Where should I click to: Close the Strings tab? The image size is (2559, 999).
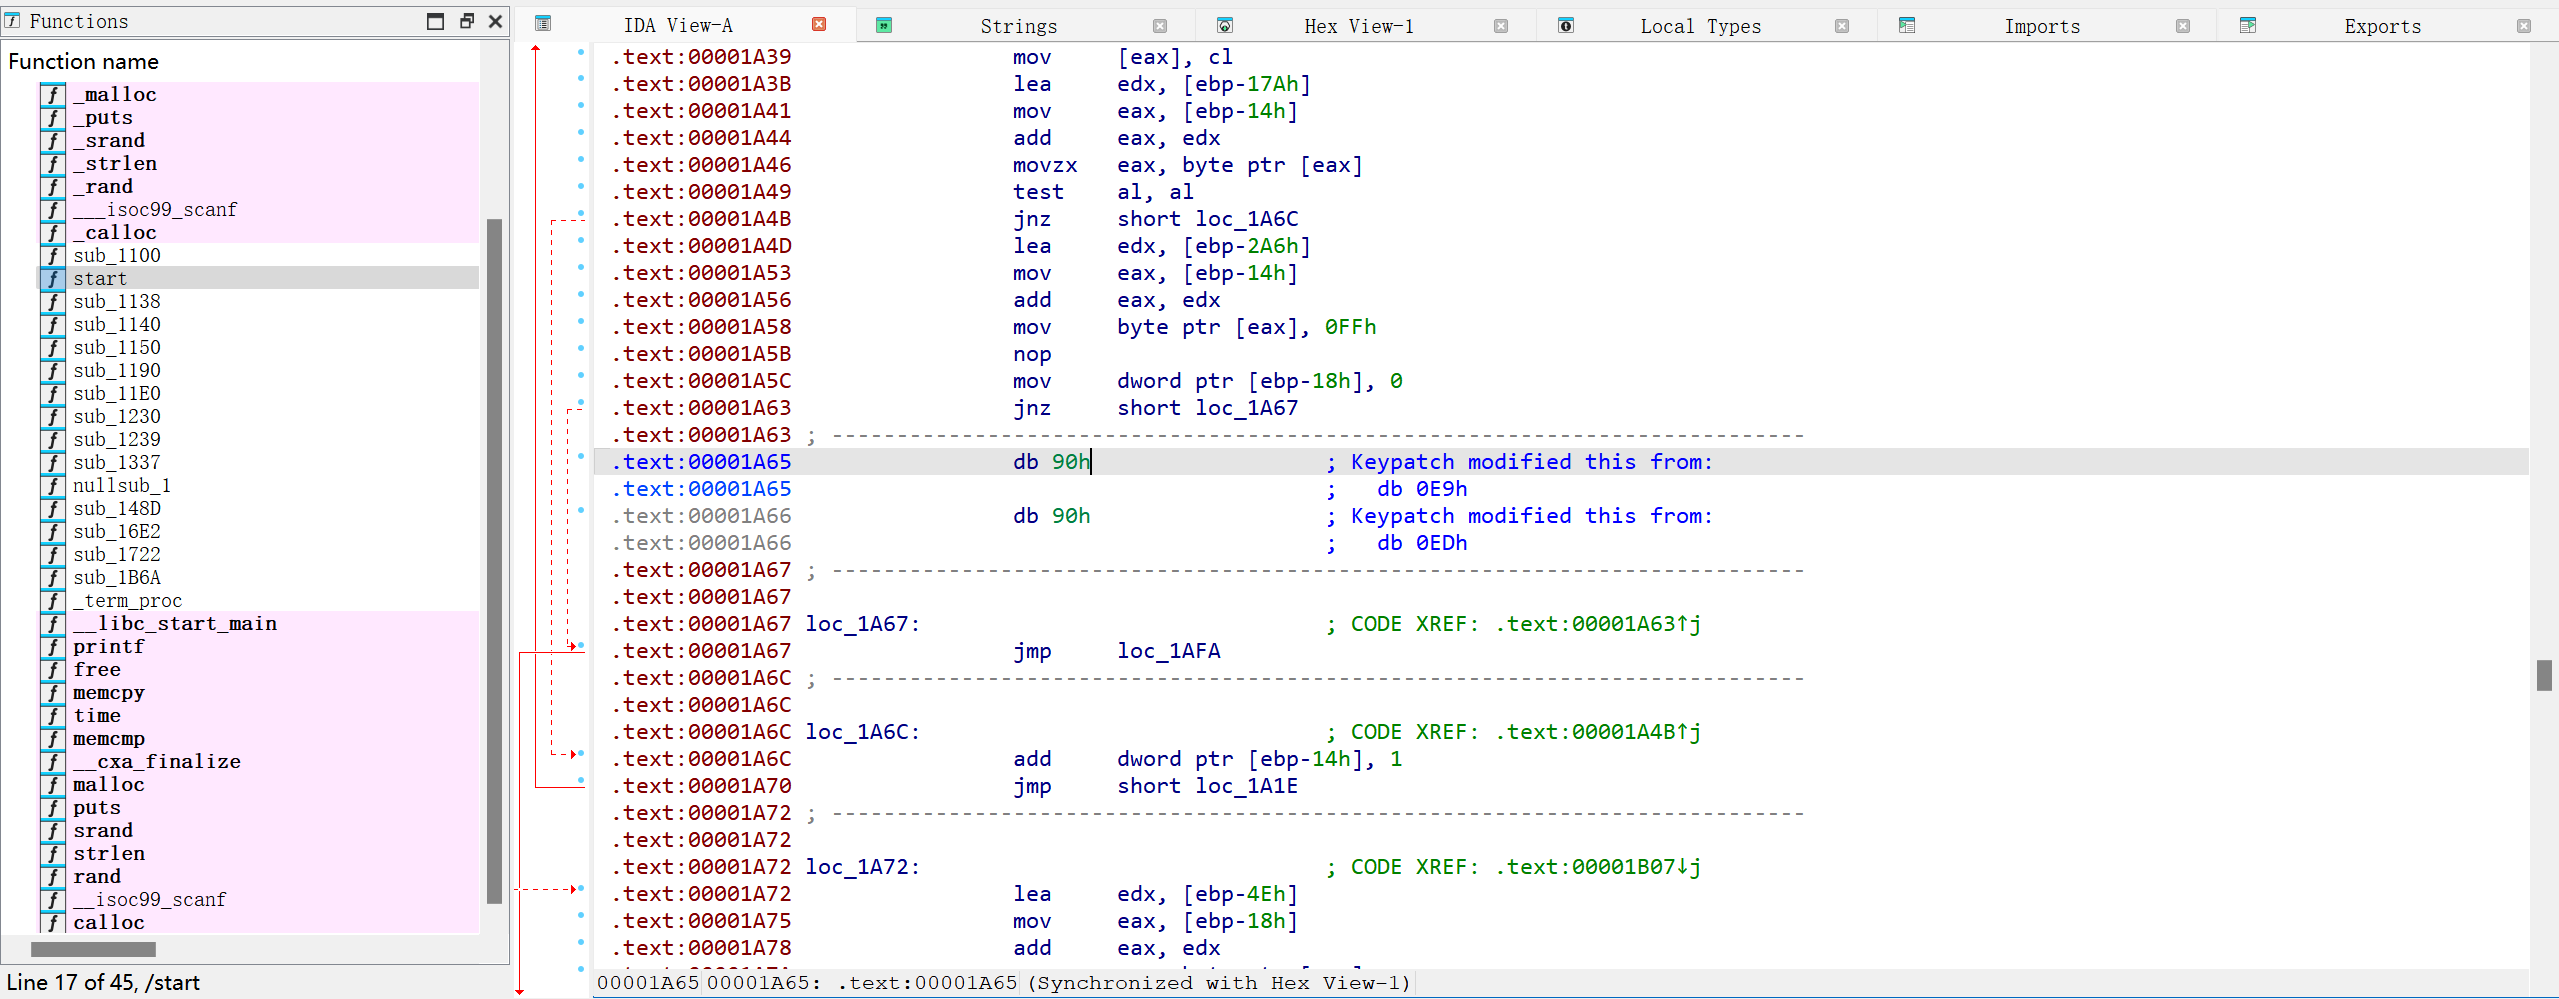click(1160, 26)
